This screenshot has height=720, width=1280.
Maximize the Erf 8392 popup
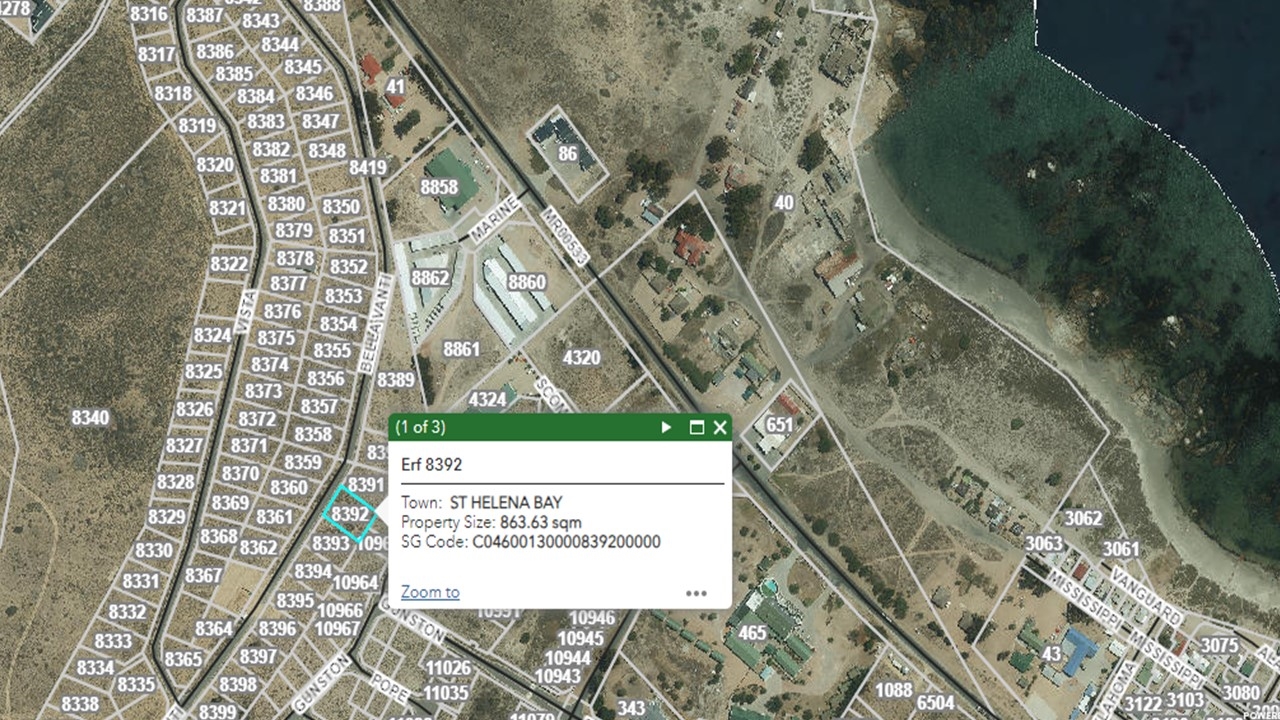tap(697, 428)
